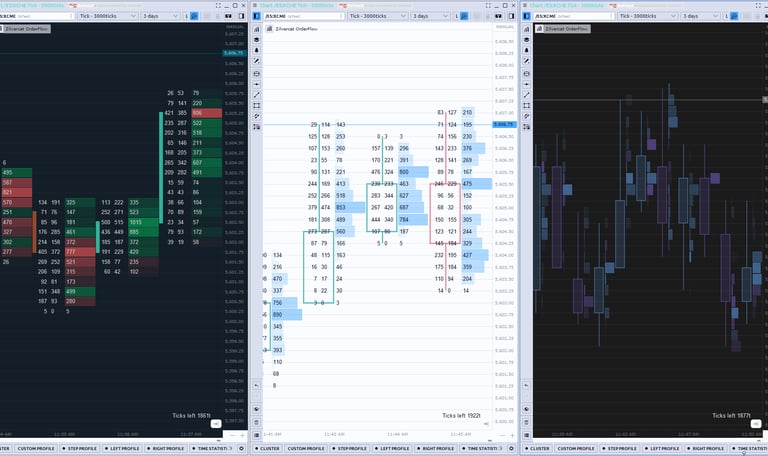Viewport: 768px width, 456px height.
Task: Click symbol input field in right chart toolbar
Action: coord(574,16)
